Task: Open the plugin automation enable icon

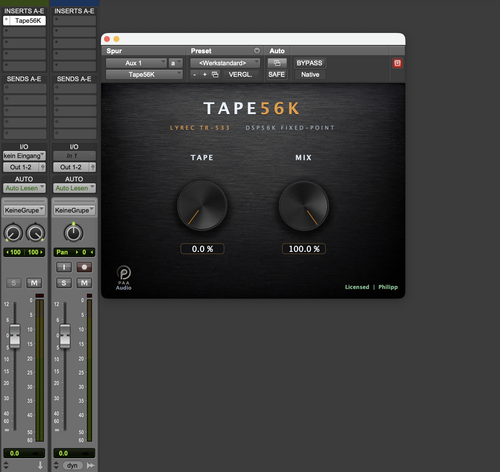Action: pos(277,63)
